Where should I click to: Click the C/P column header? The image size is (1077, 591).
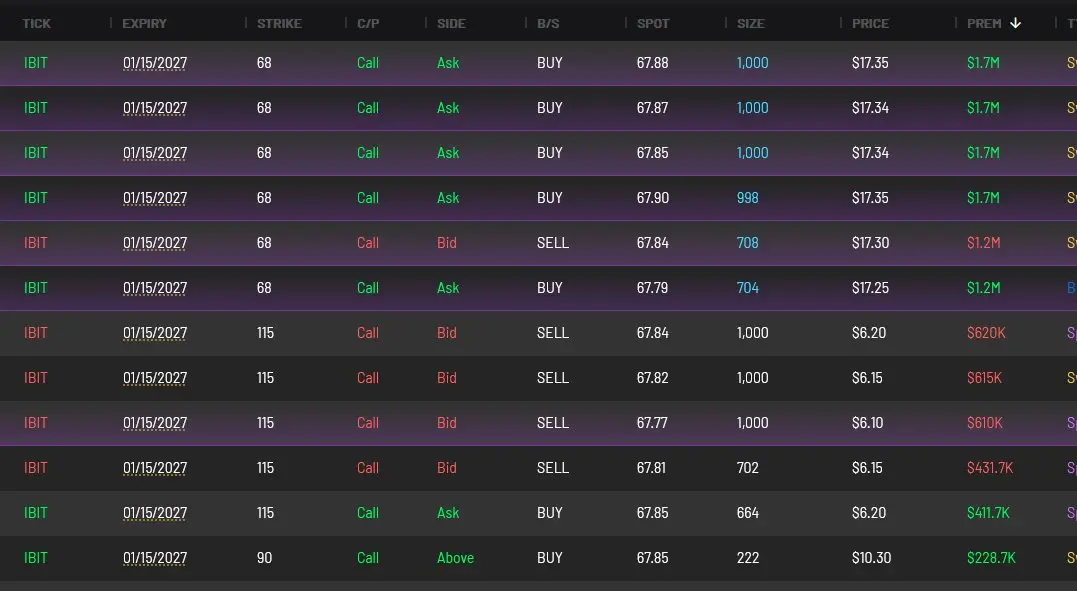(367, 23)
